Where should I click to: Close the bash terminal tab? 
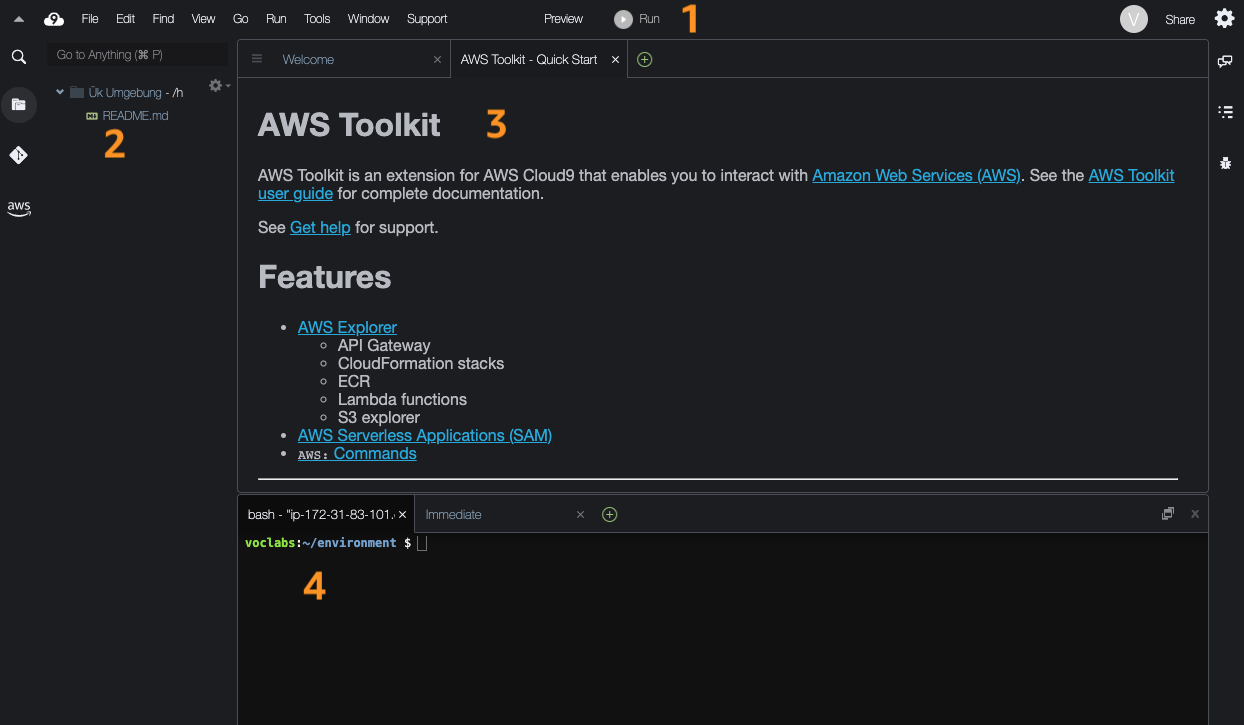click(402, 514)
